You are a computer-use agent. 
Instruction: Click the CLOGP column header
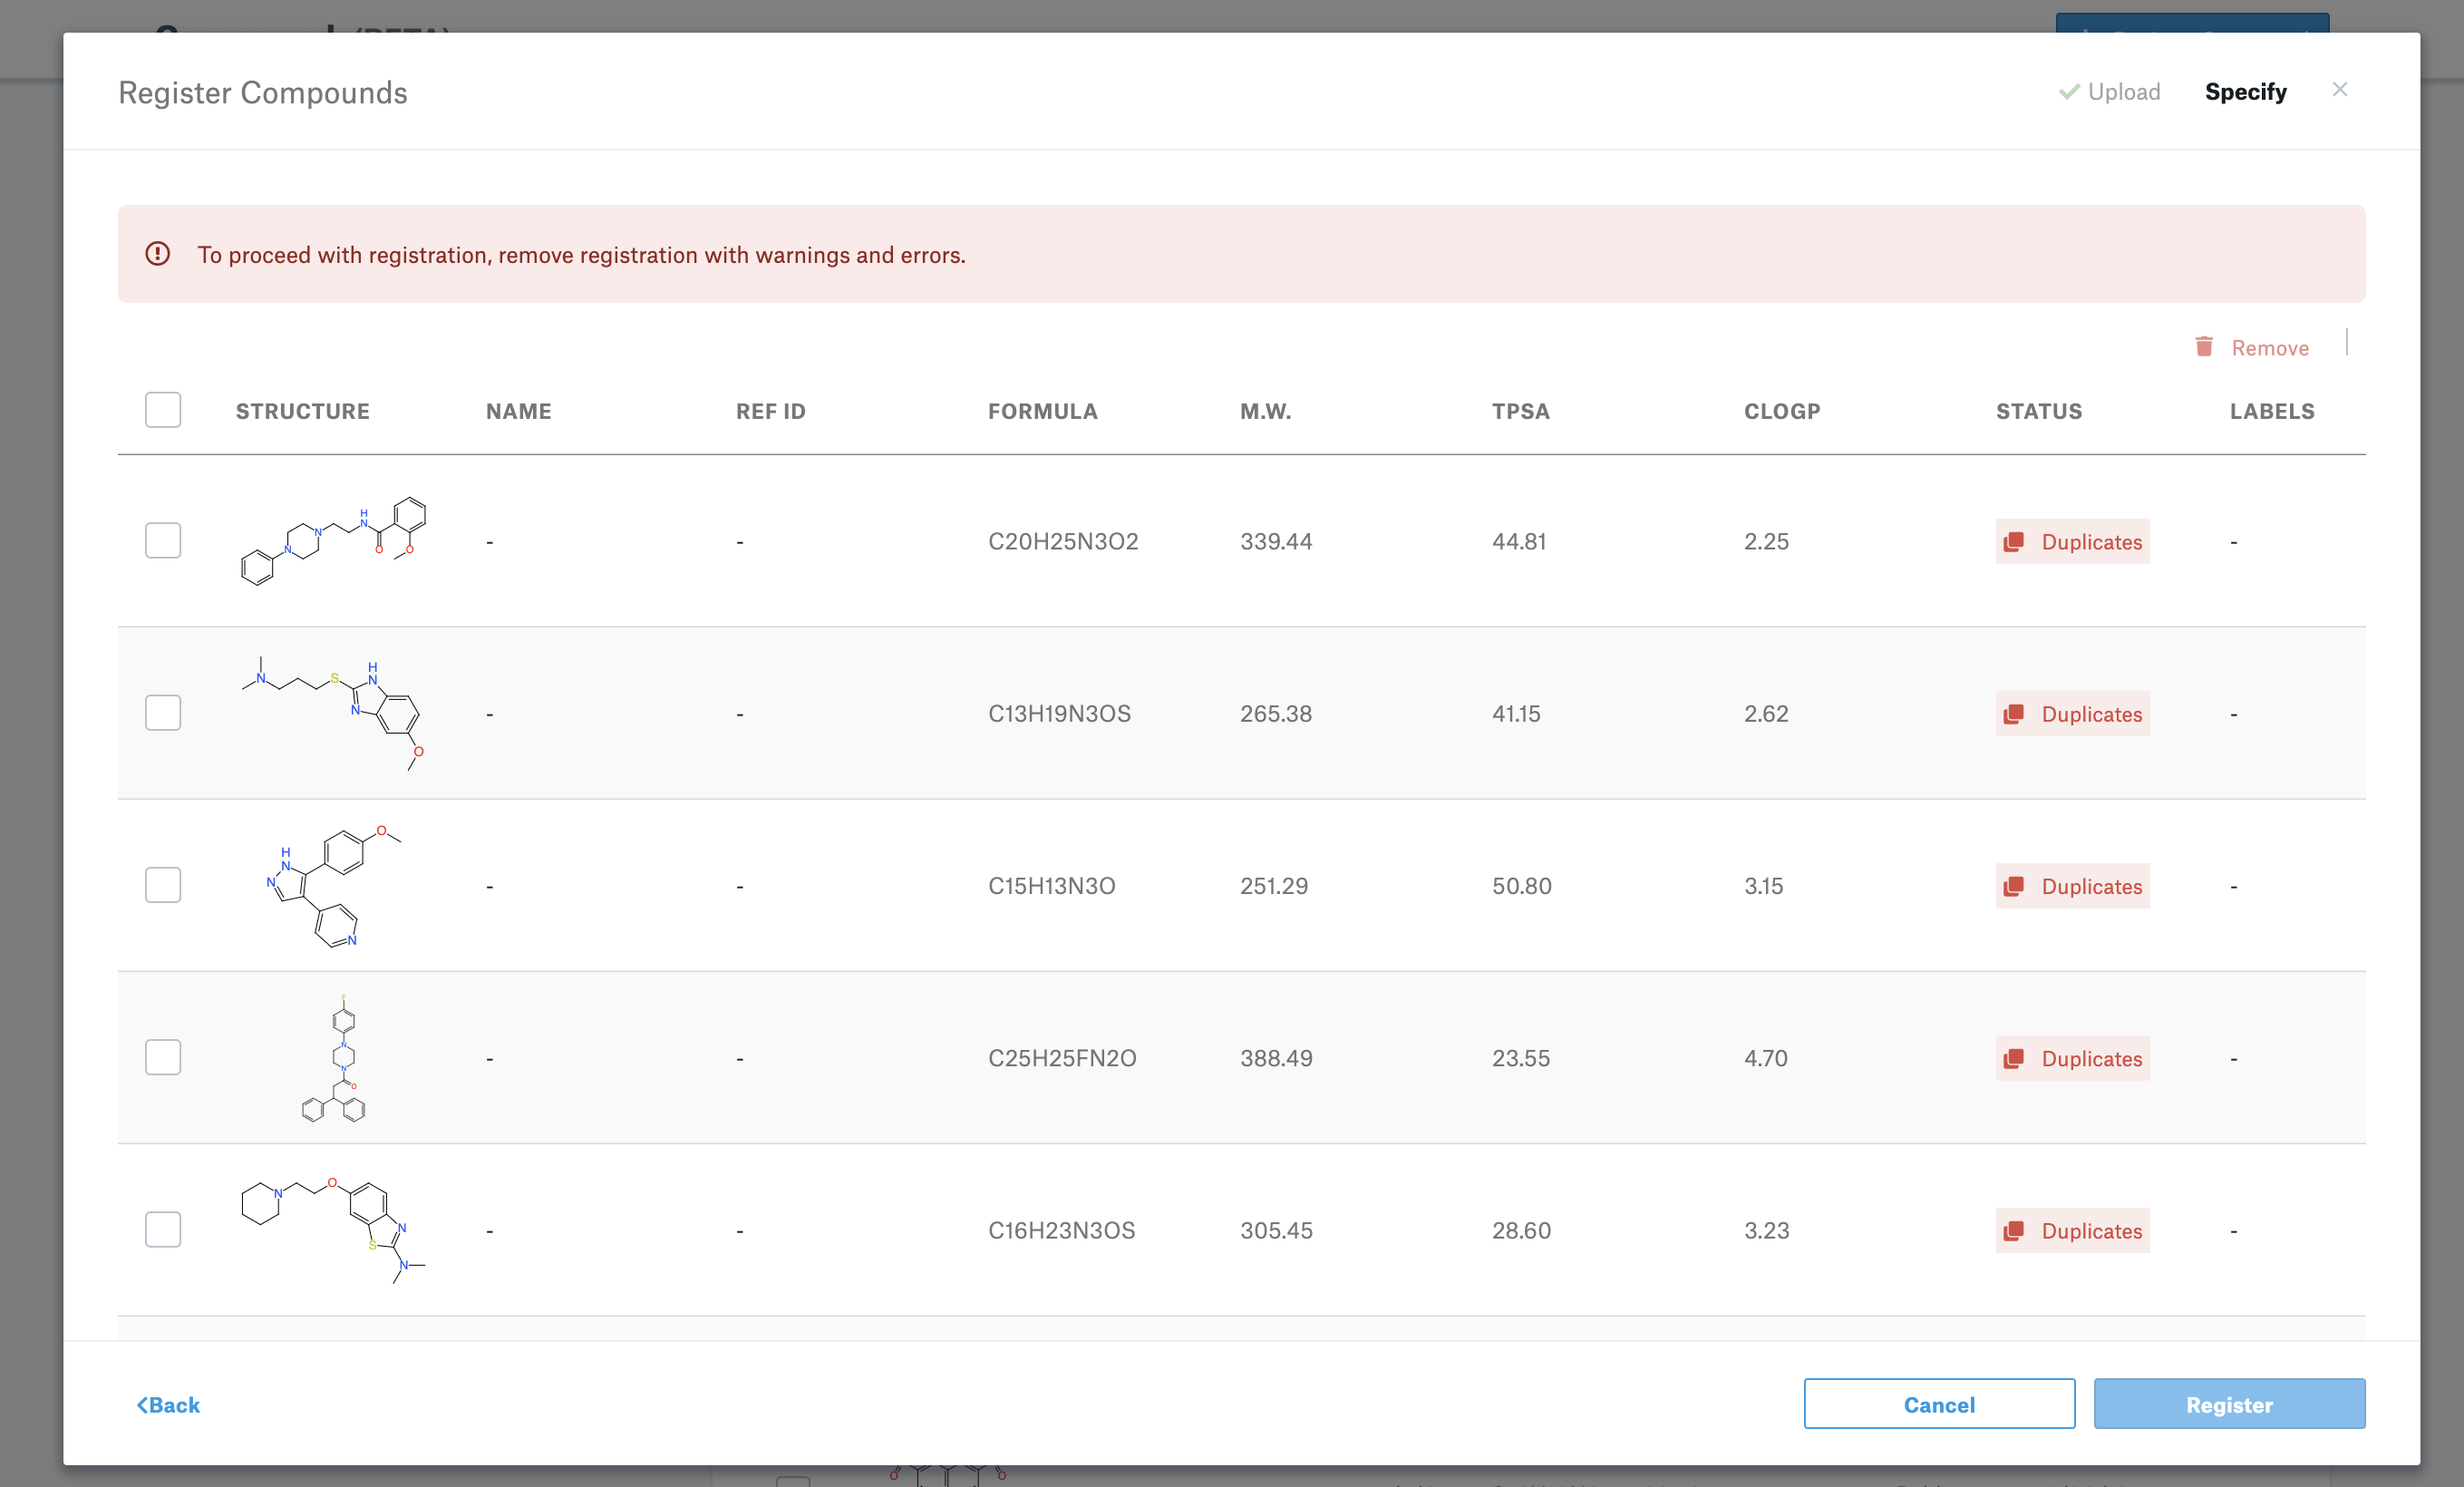click(x=1781, y=411)
